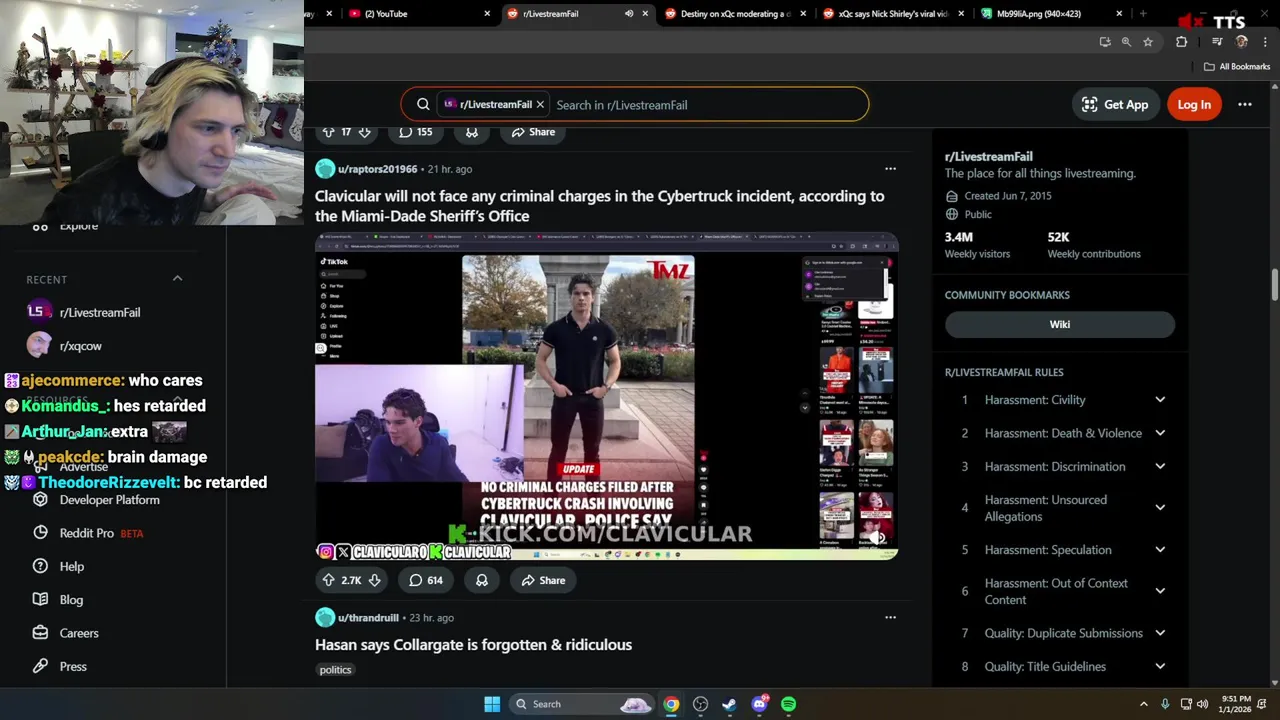
Task: Share the post with 155 comments
Action: point(532,132)
